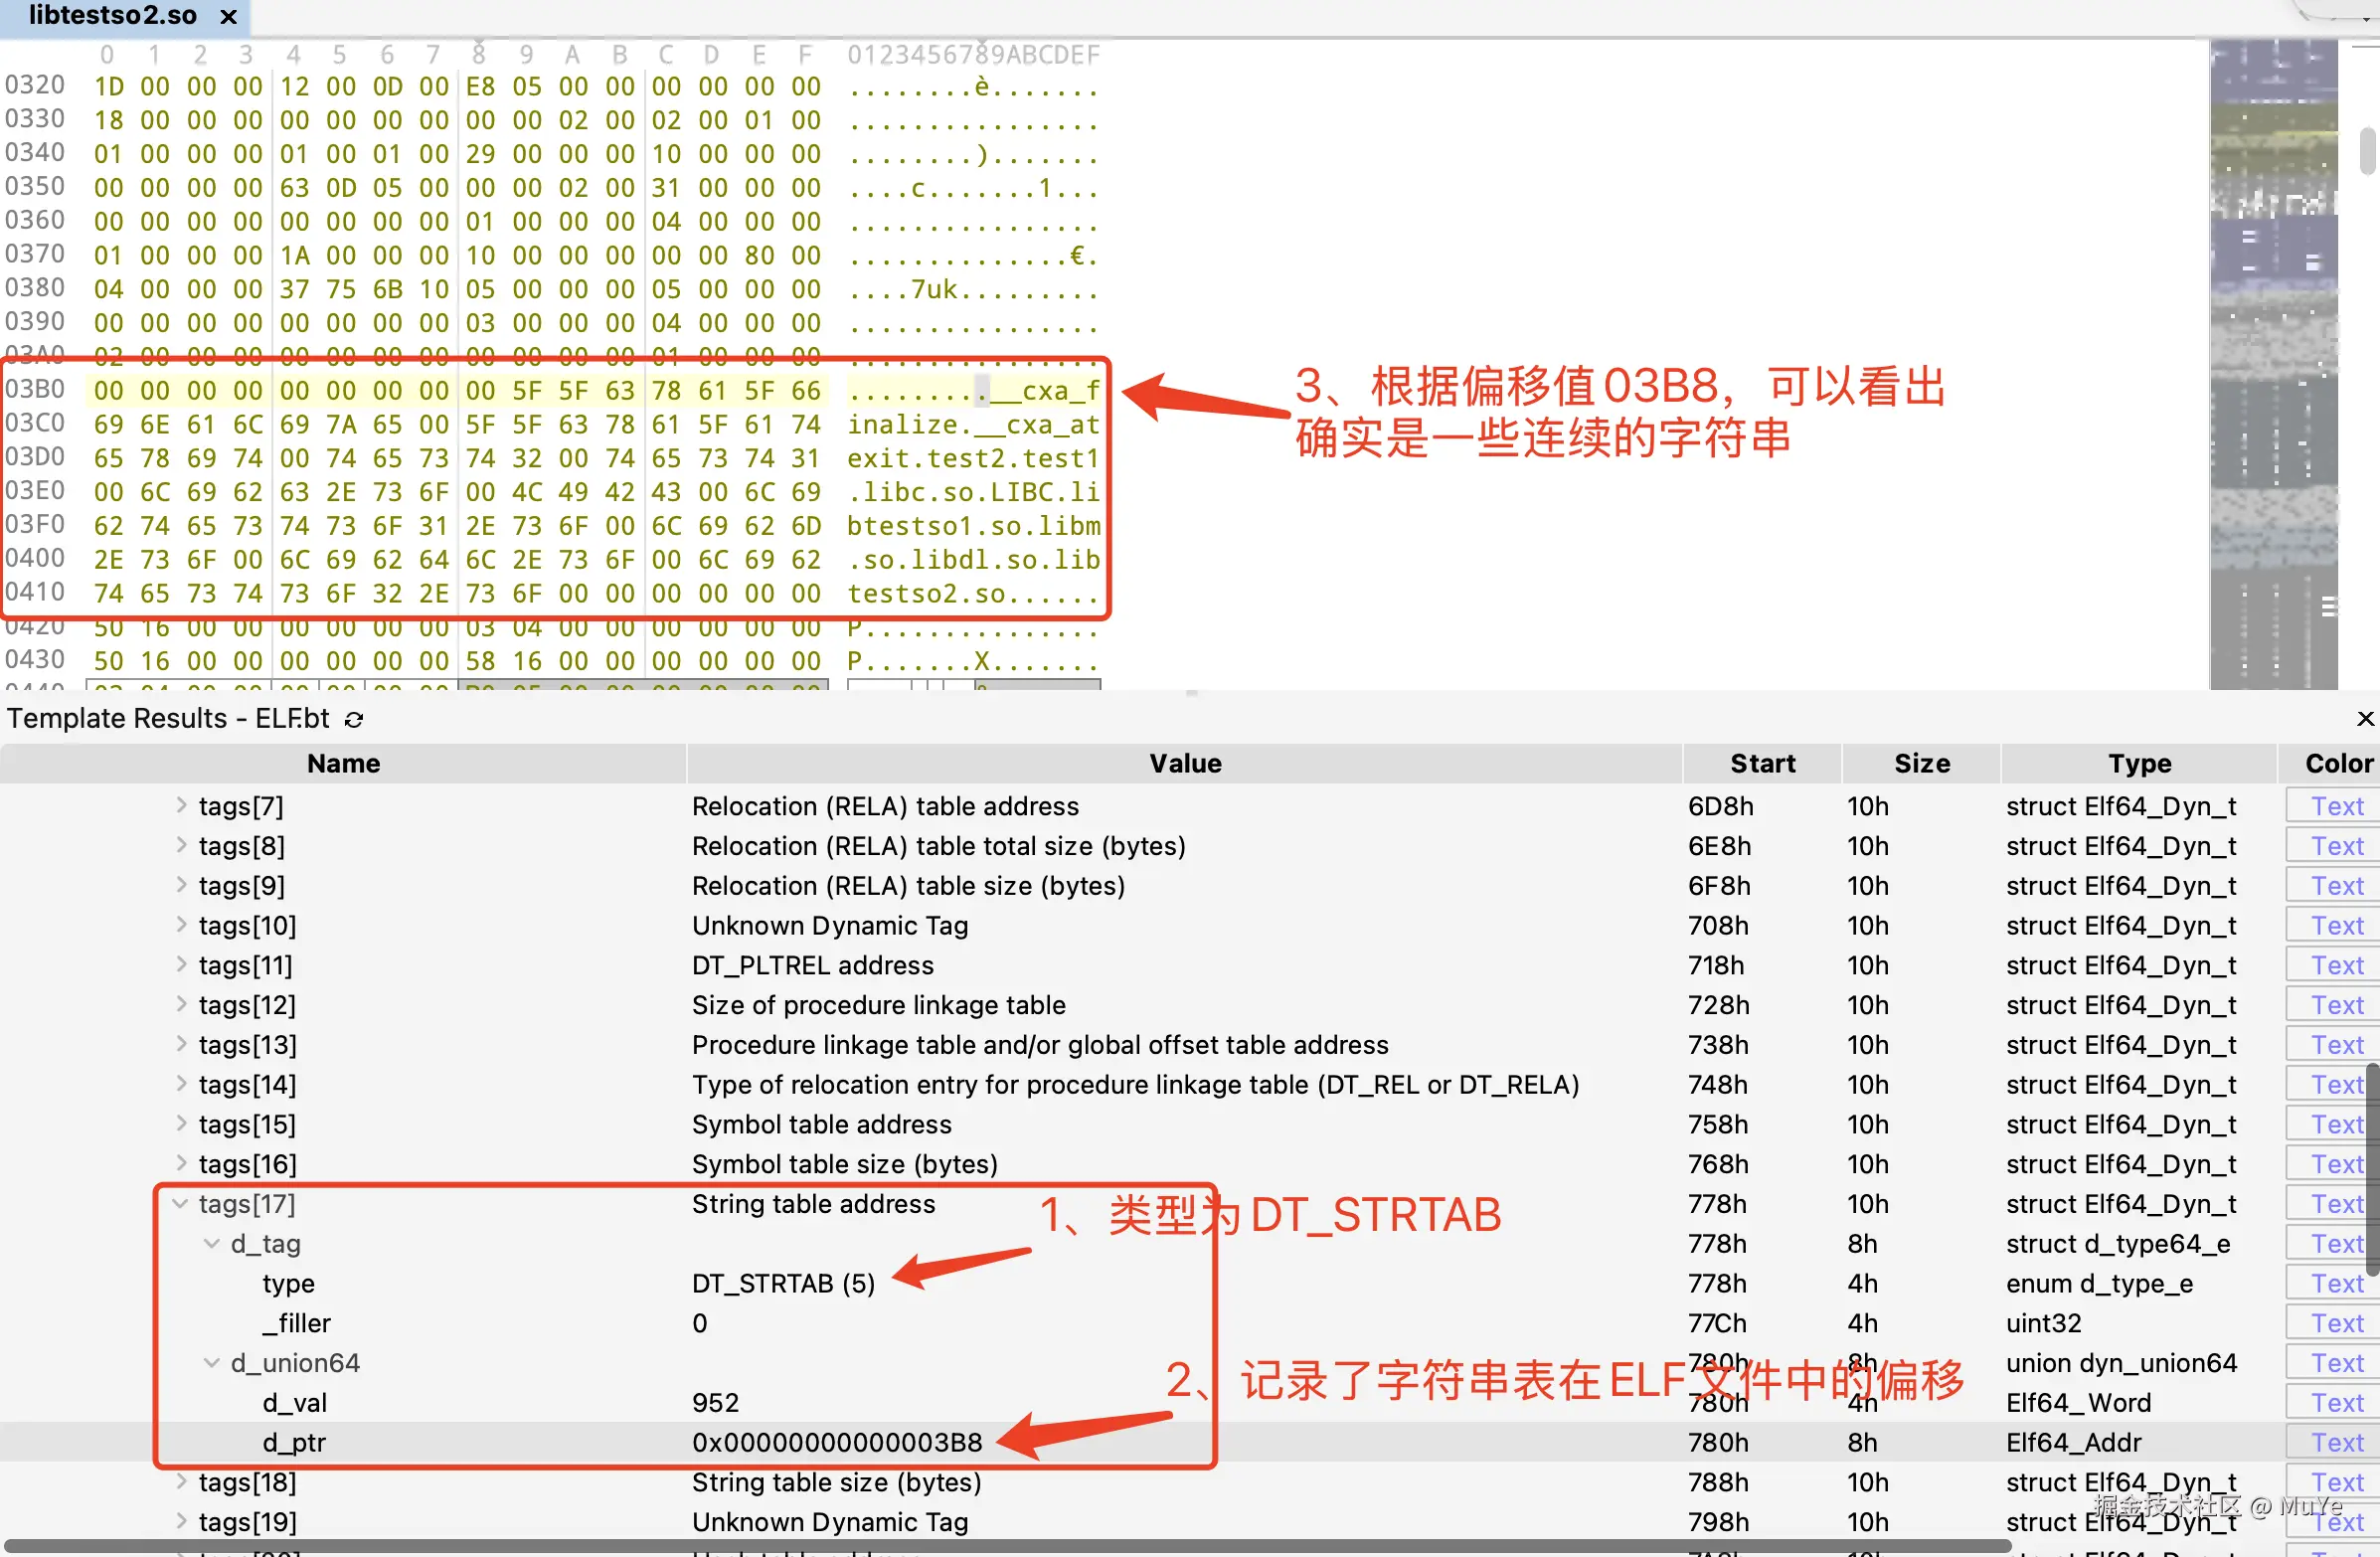Close the Template Results panel

click(x=2364, y=718)
